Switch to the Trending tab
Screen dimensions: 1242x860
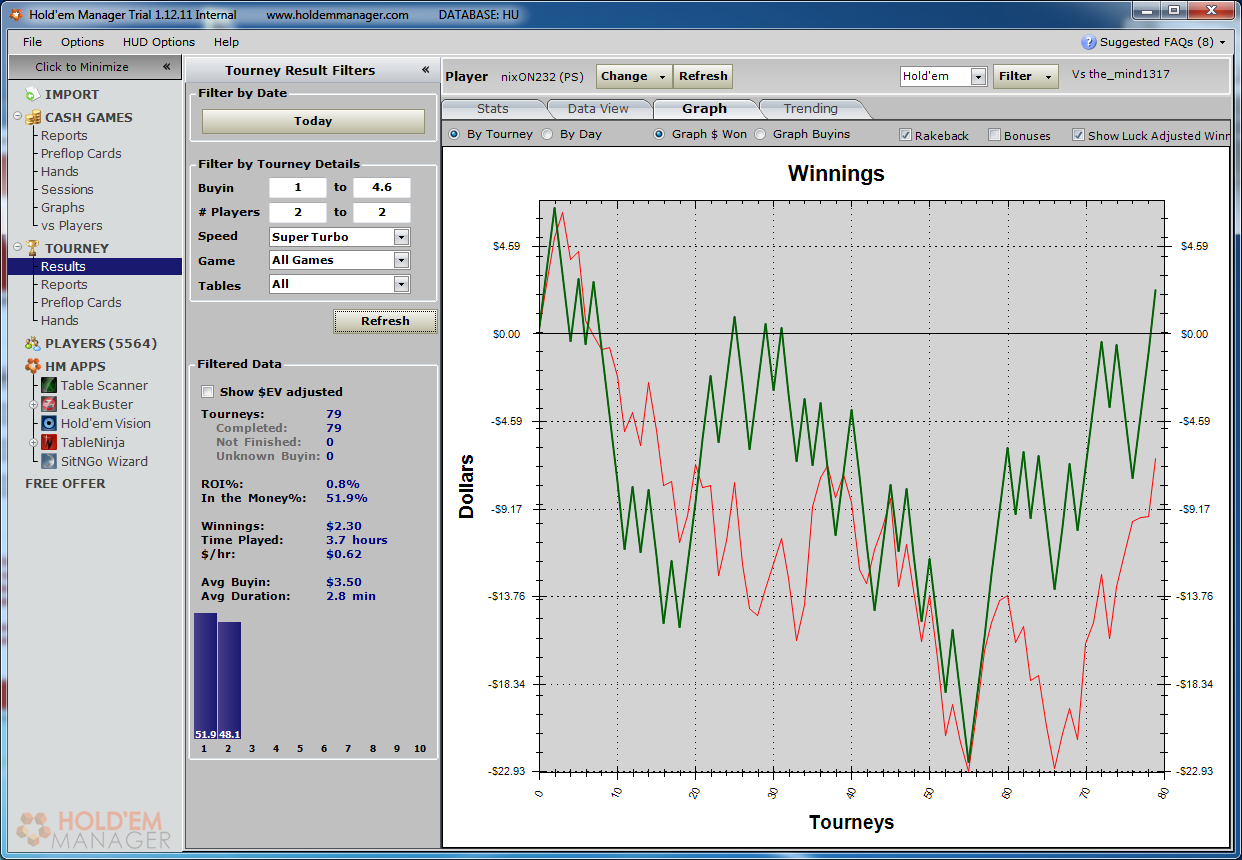[810, 108]
